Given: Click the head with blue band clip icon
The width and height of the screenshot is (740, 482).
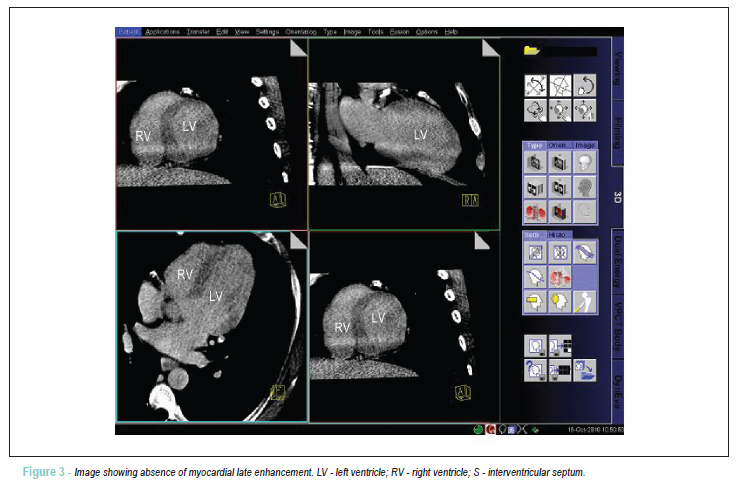Looking at the screenshot, I should [x=584, y=252].
